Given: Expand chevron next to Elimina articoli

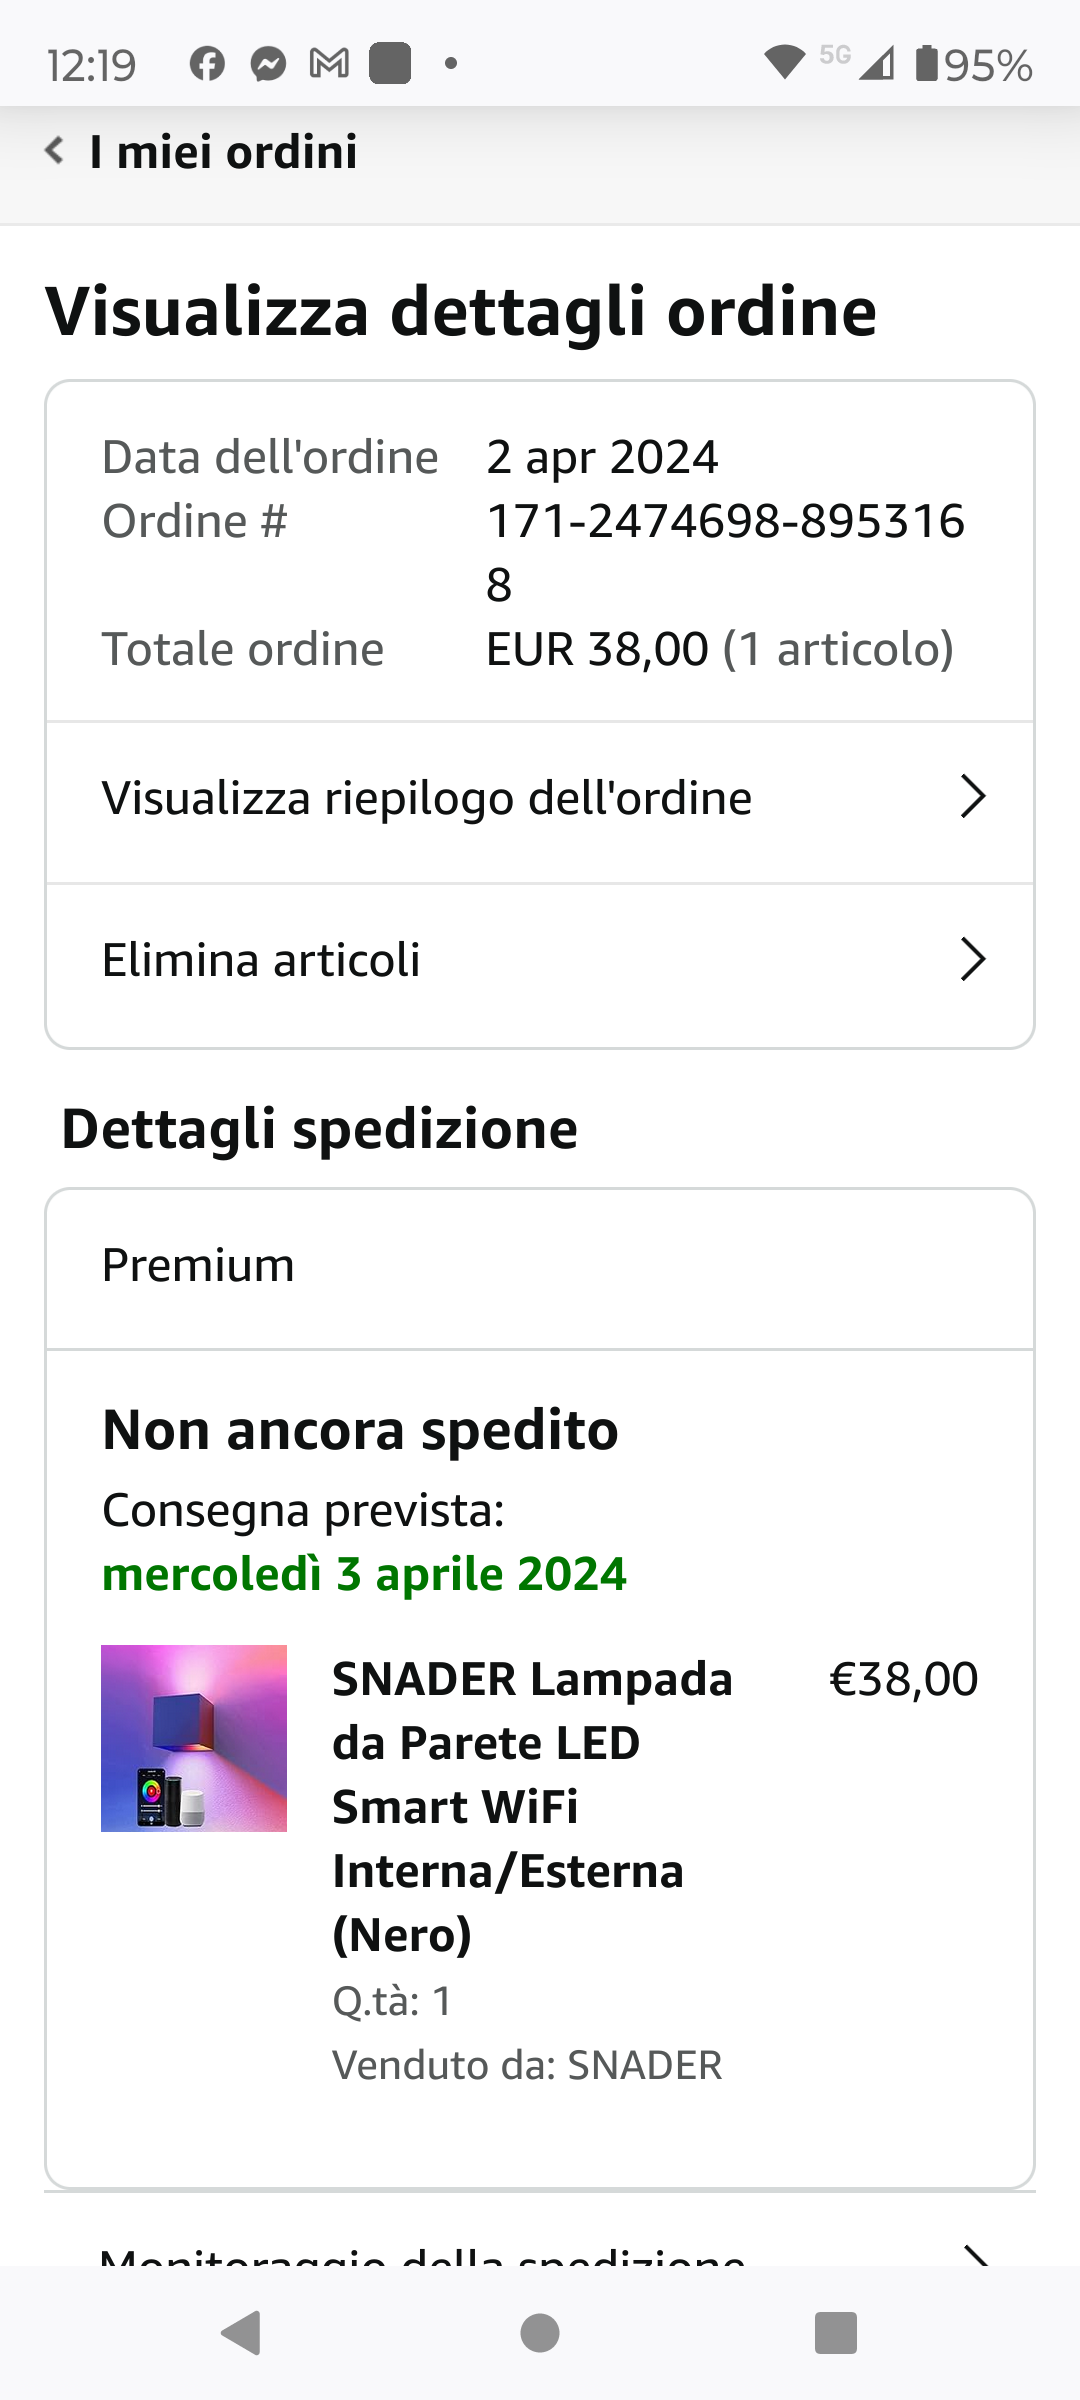Looking at the screenshot, I should point(972,959).
